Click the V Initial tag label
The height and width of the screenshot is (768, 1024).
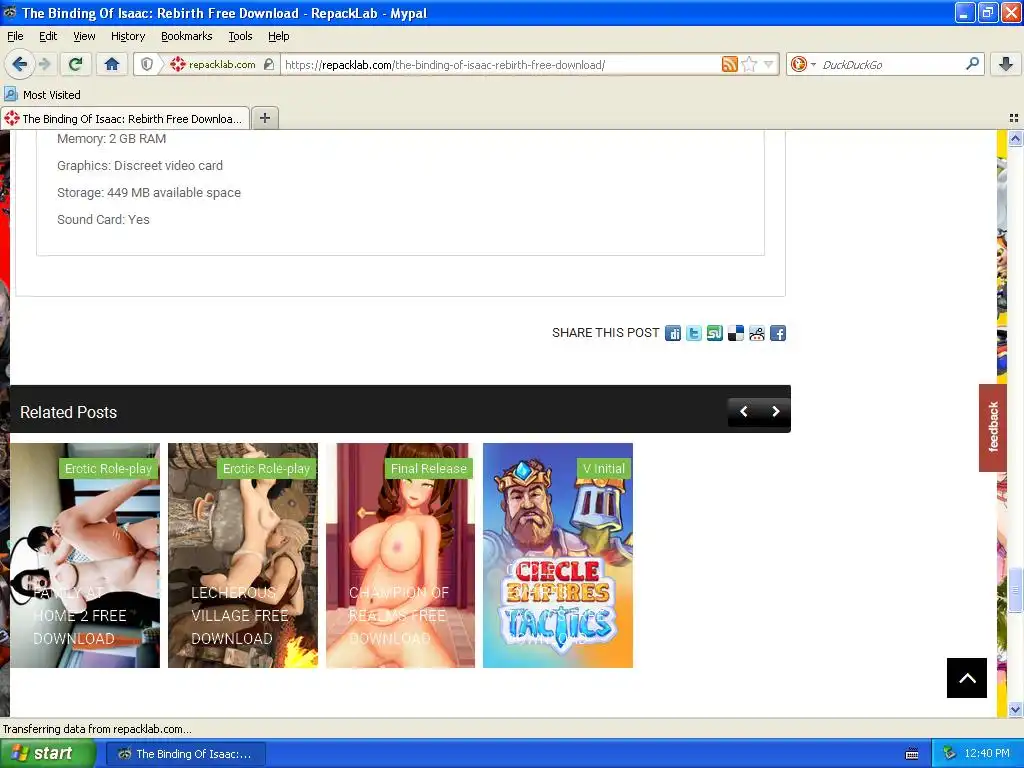[603, 468]
